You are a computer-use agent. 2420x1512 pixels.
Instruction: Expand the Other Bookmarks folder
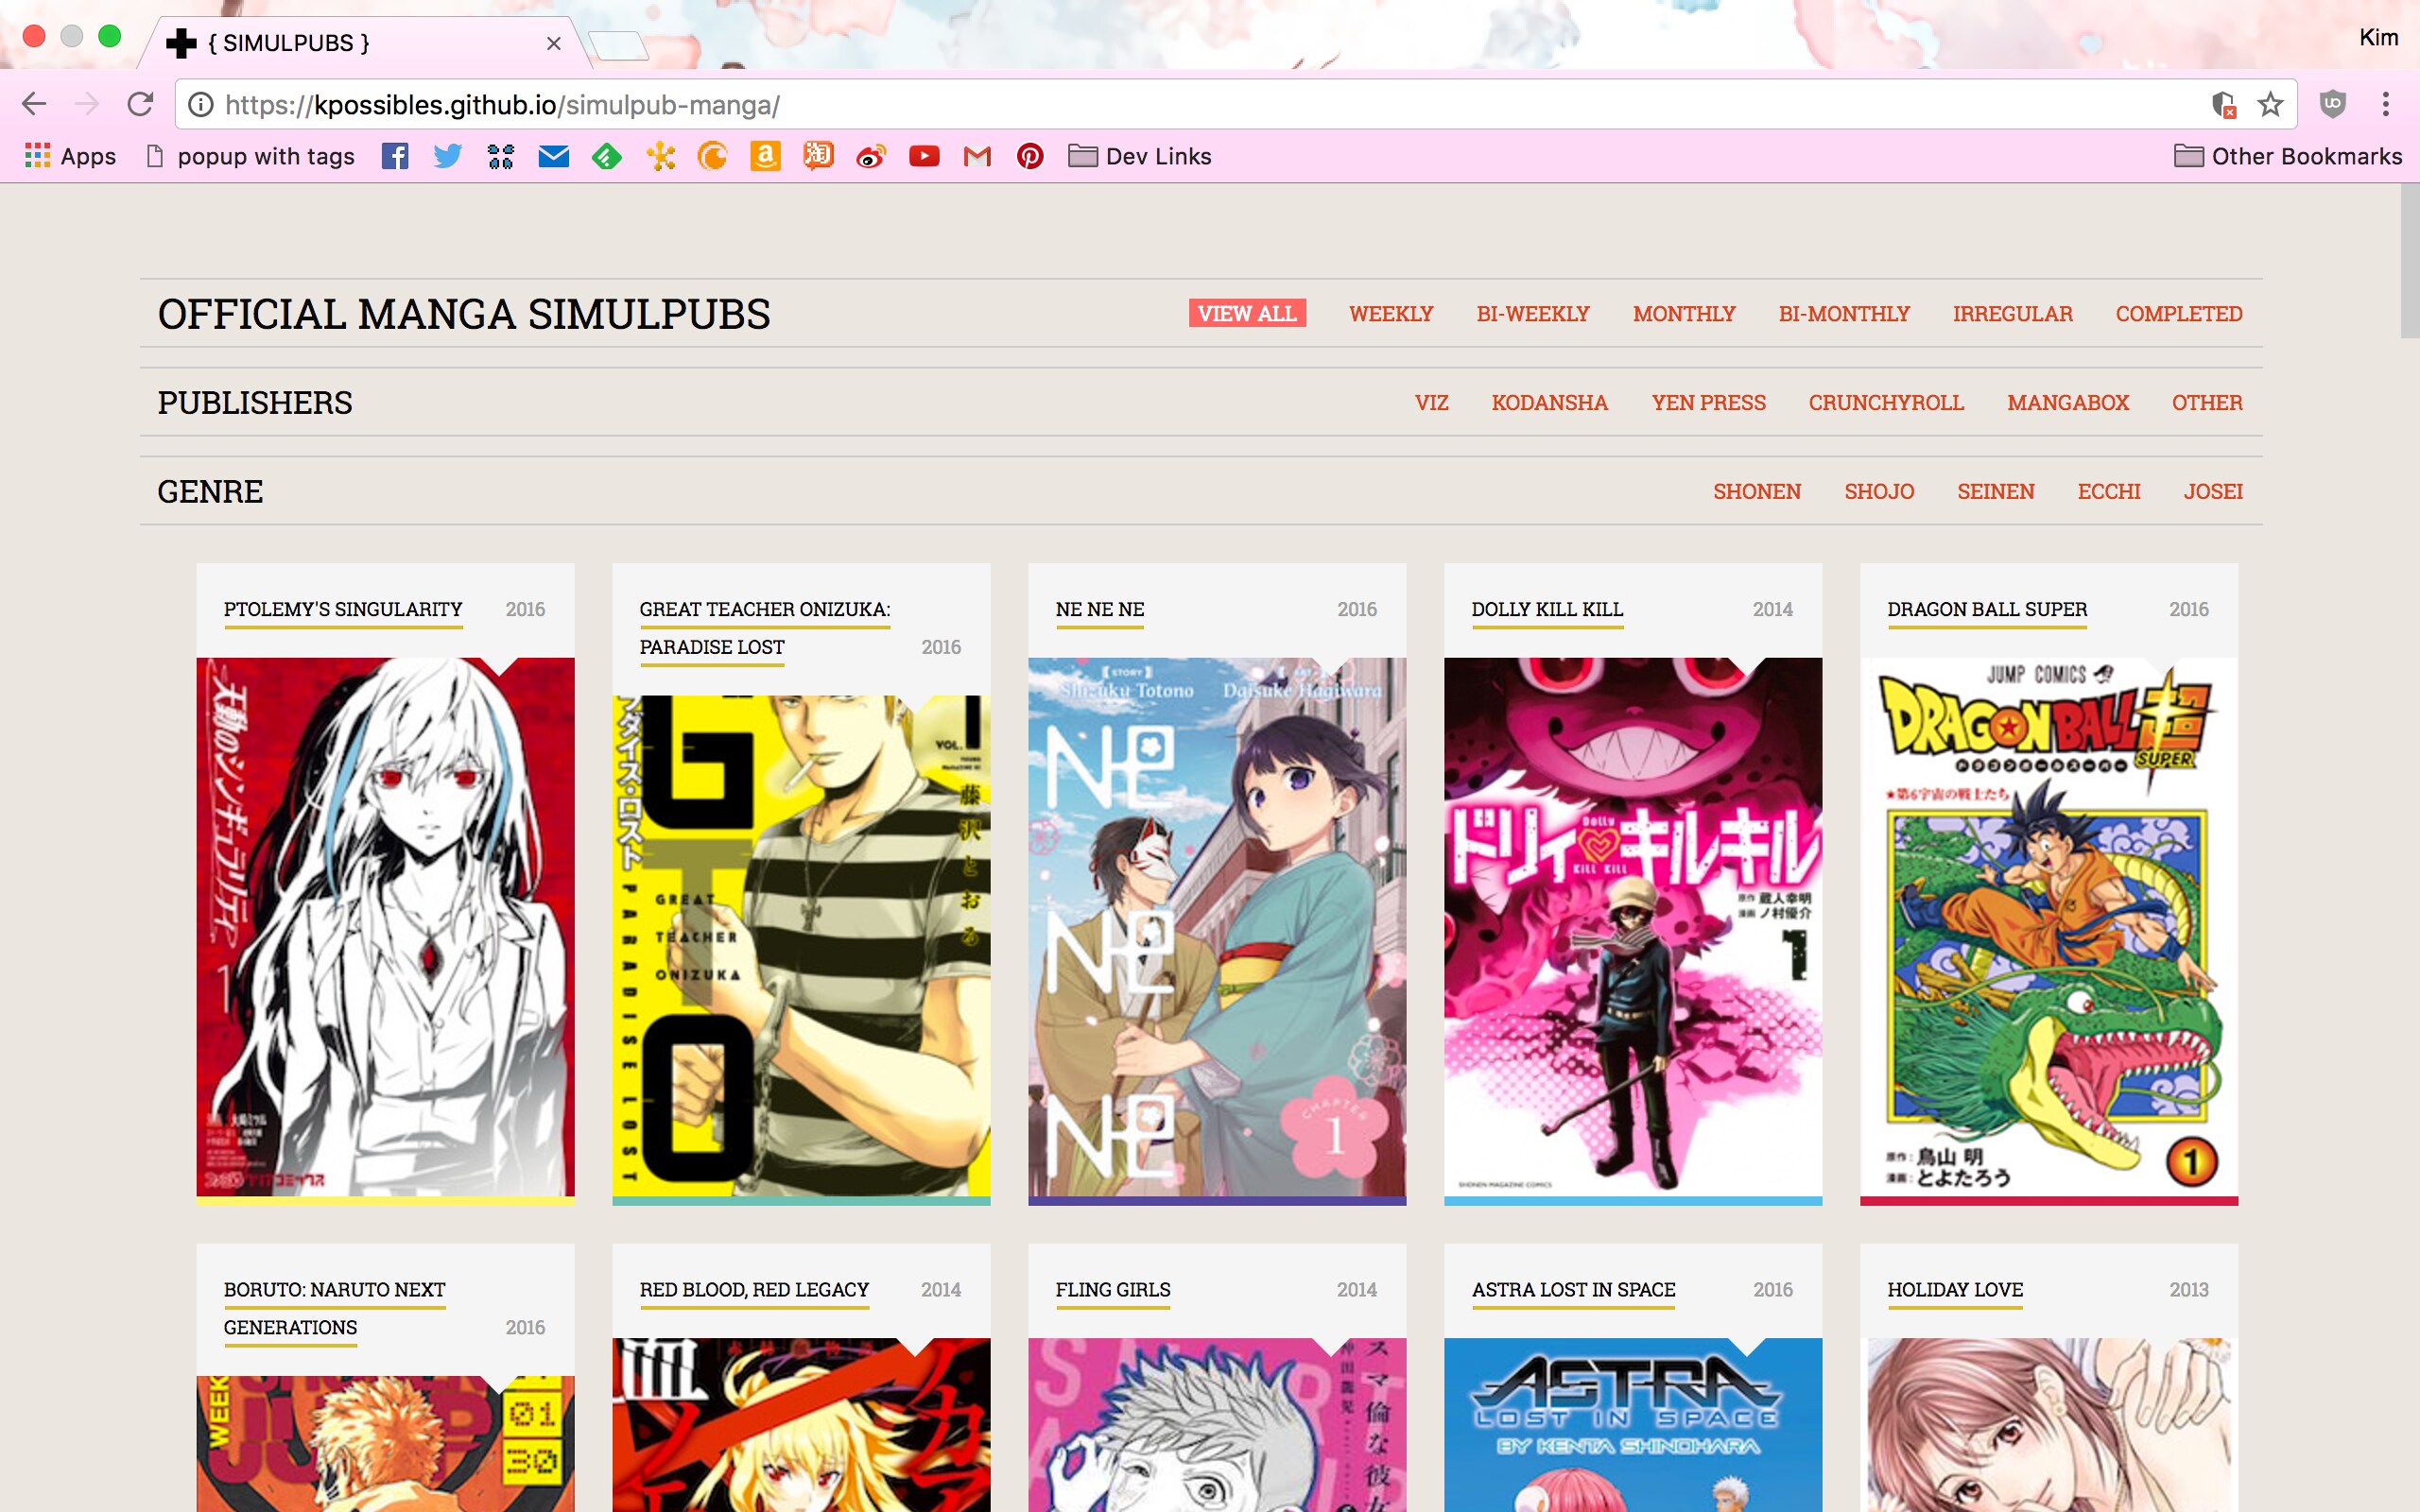[2288, 156]
